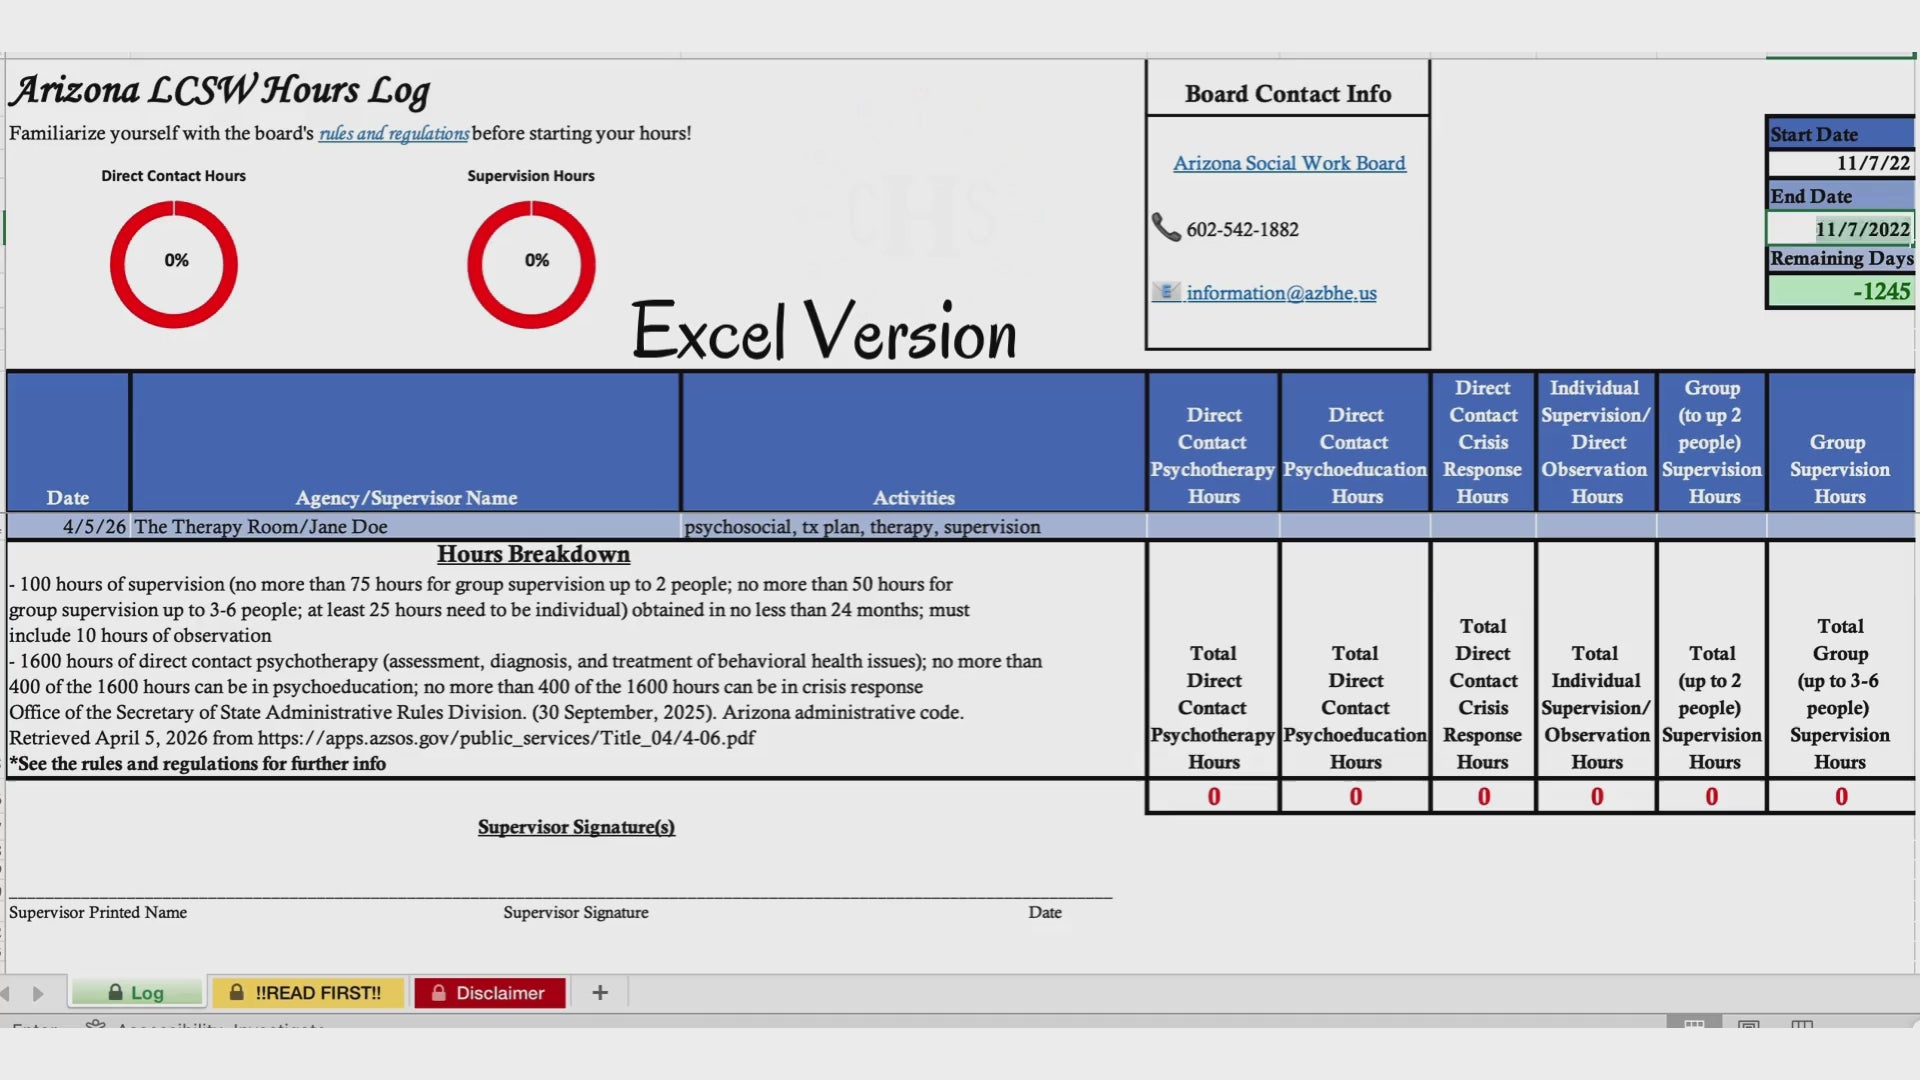
Task: Select the End Date cell 11/7/2022
Action: (1840, 229)
